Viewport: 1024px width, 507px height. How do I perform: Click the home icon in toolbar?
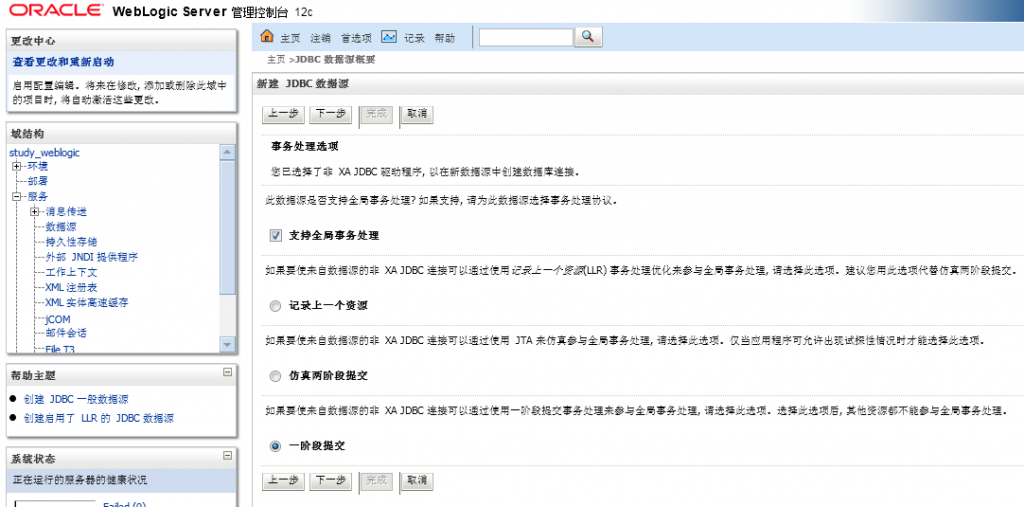pyautogui.click(x=266, y=36)
